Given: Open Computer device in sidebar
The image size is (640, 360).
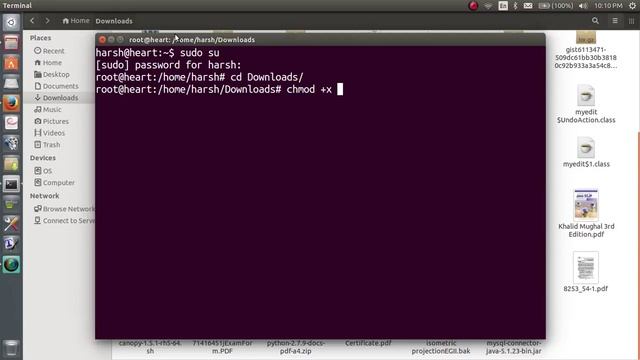Looking at the screenshot, I should coord(54,182).
